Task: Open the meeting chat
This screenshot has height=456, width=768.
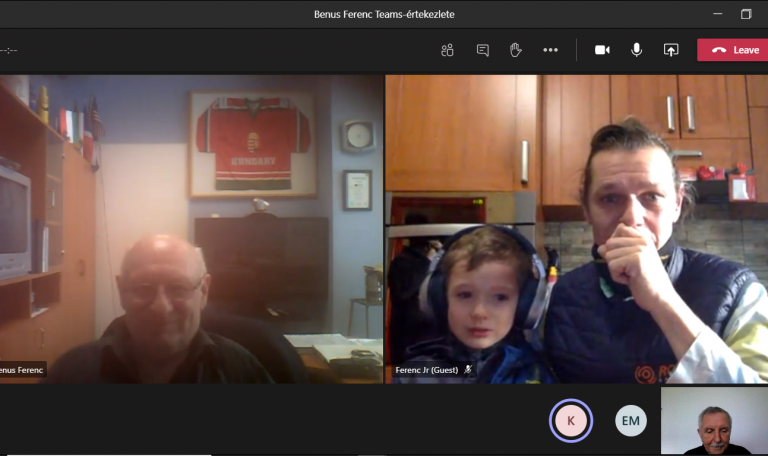Action: coord(482,50)
